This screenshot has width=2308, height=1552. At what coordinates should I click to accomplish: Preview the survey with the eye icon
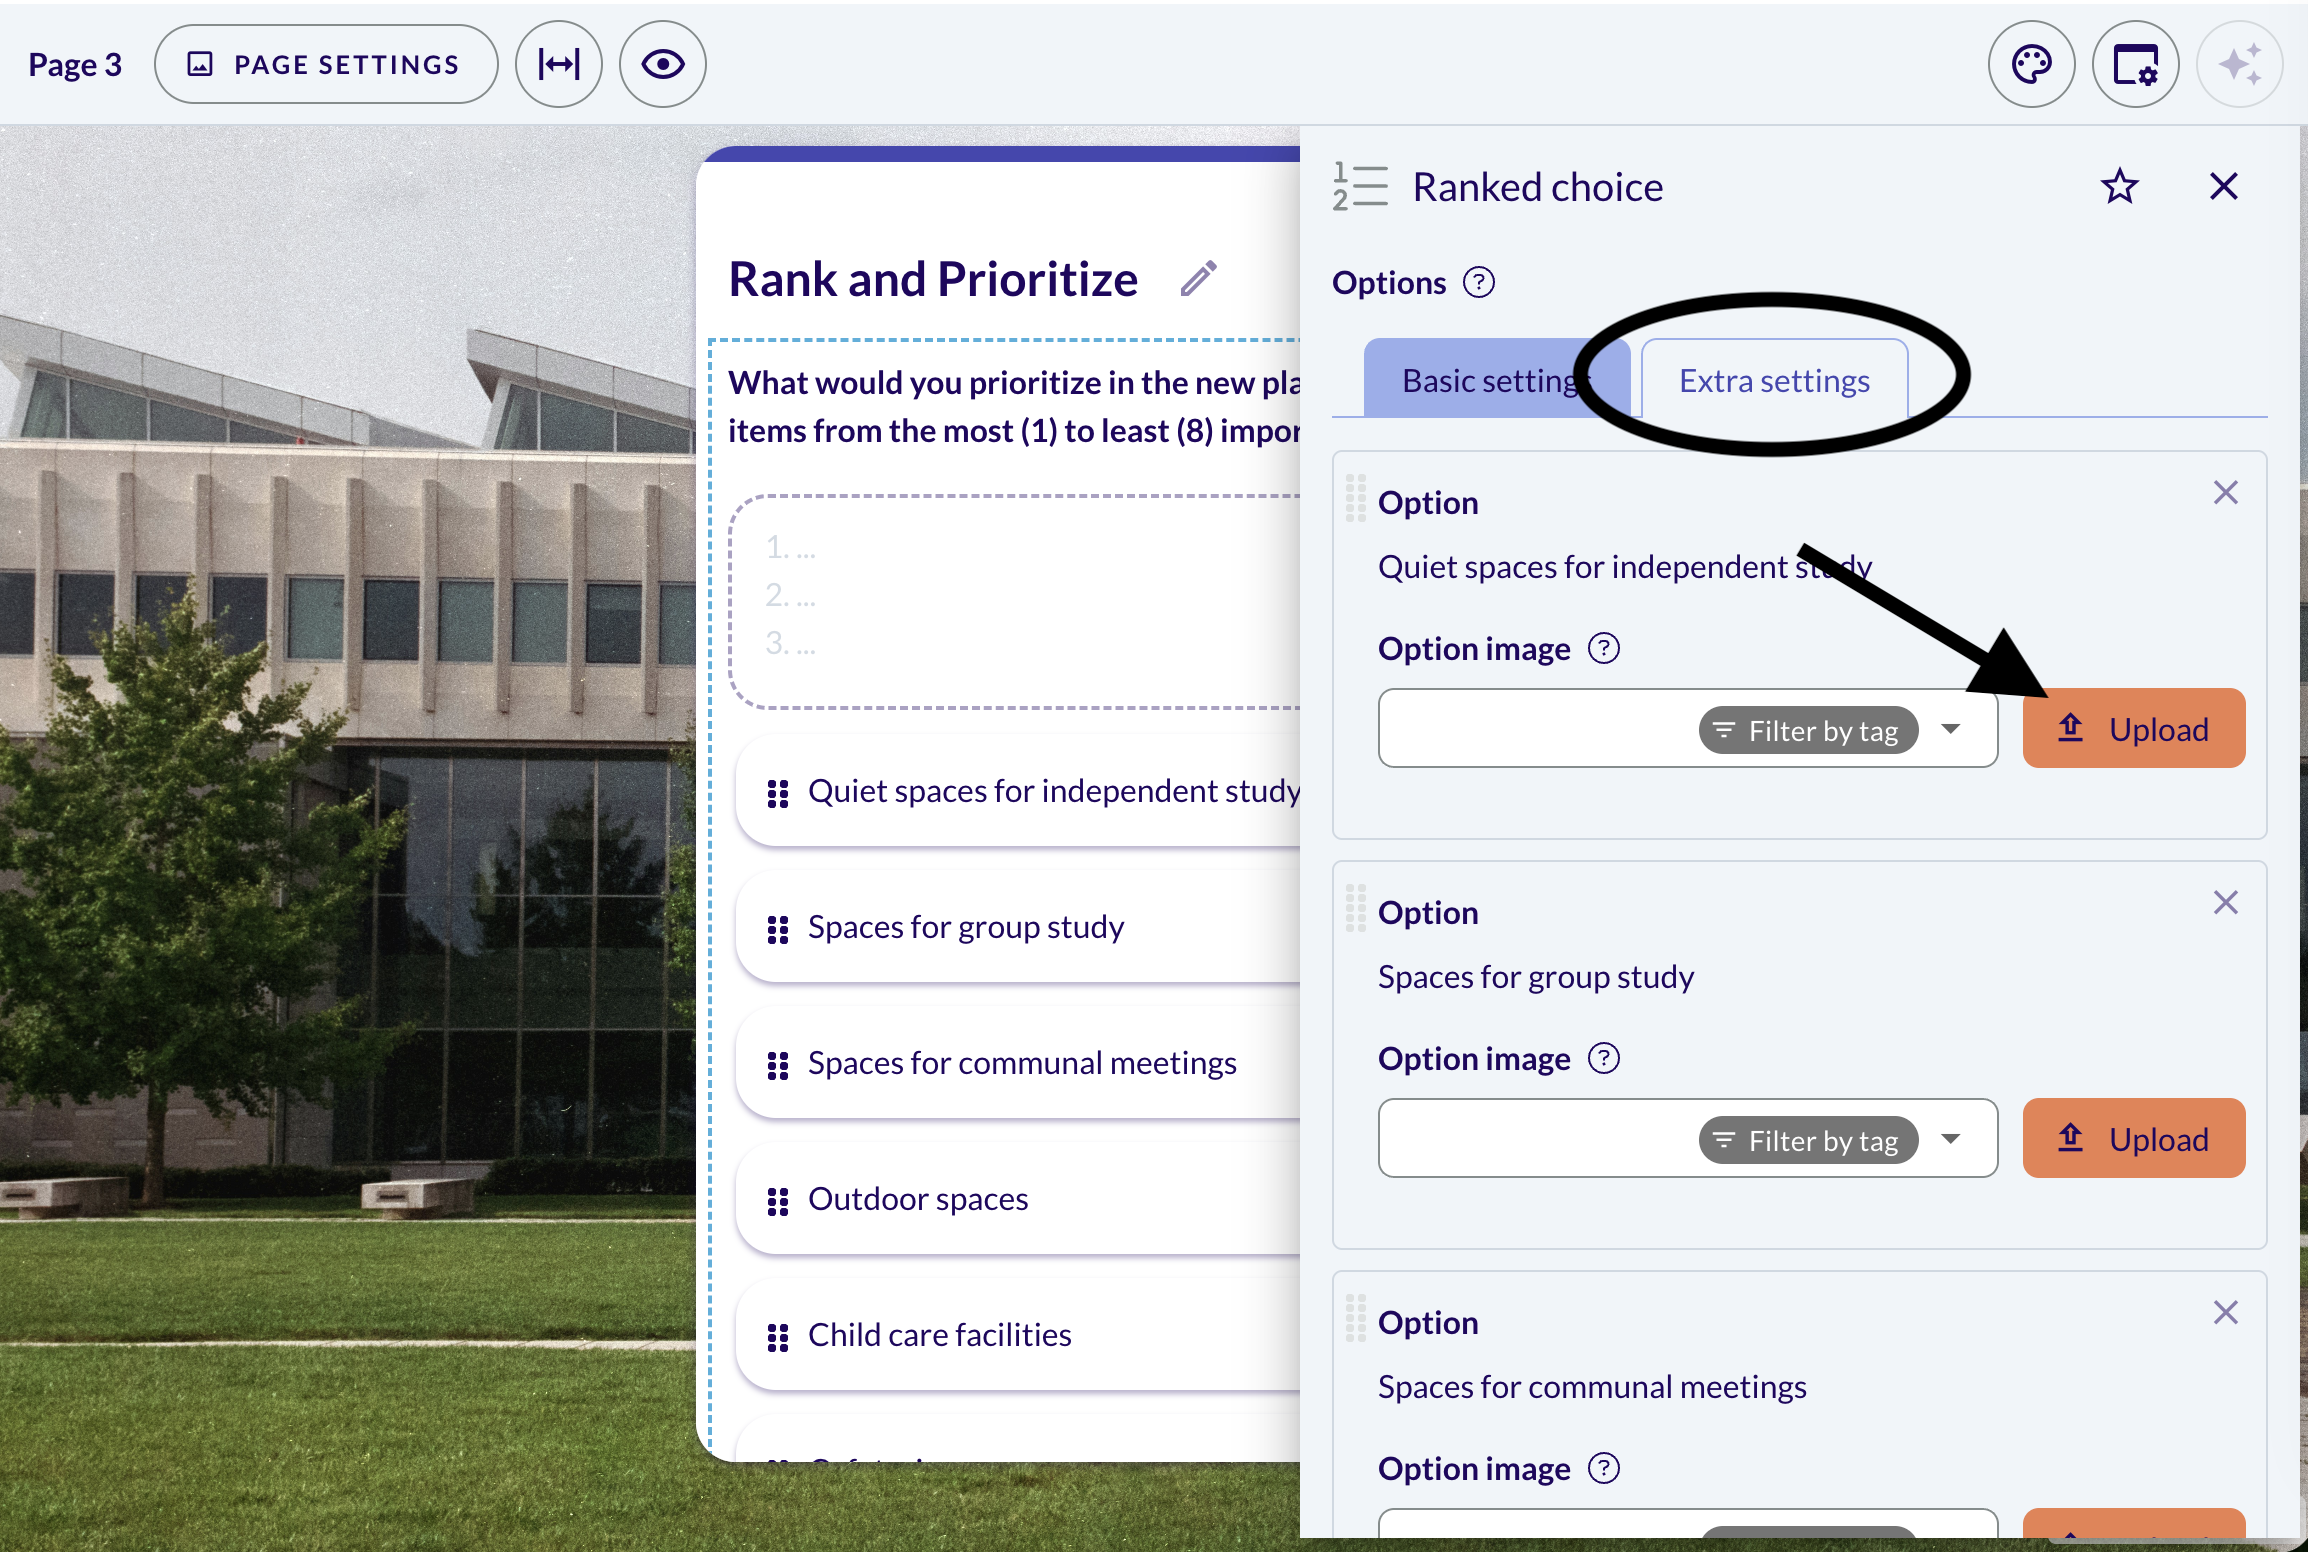[663, 65]
